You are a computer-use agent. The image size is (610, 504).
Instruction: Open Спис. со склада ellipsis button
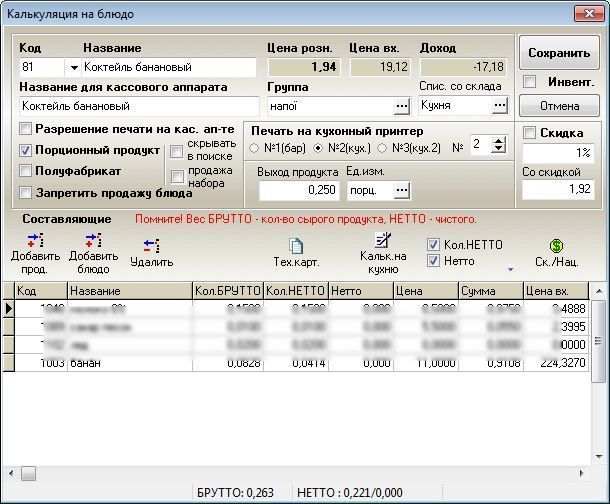[x=500, y=105]
